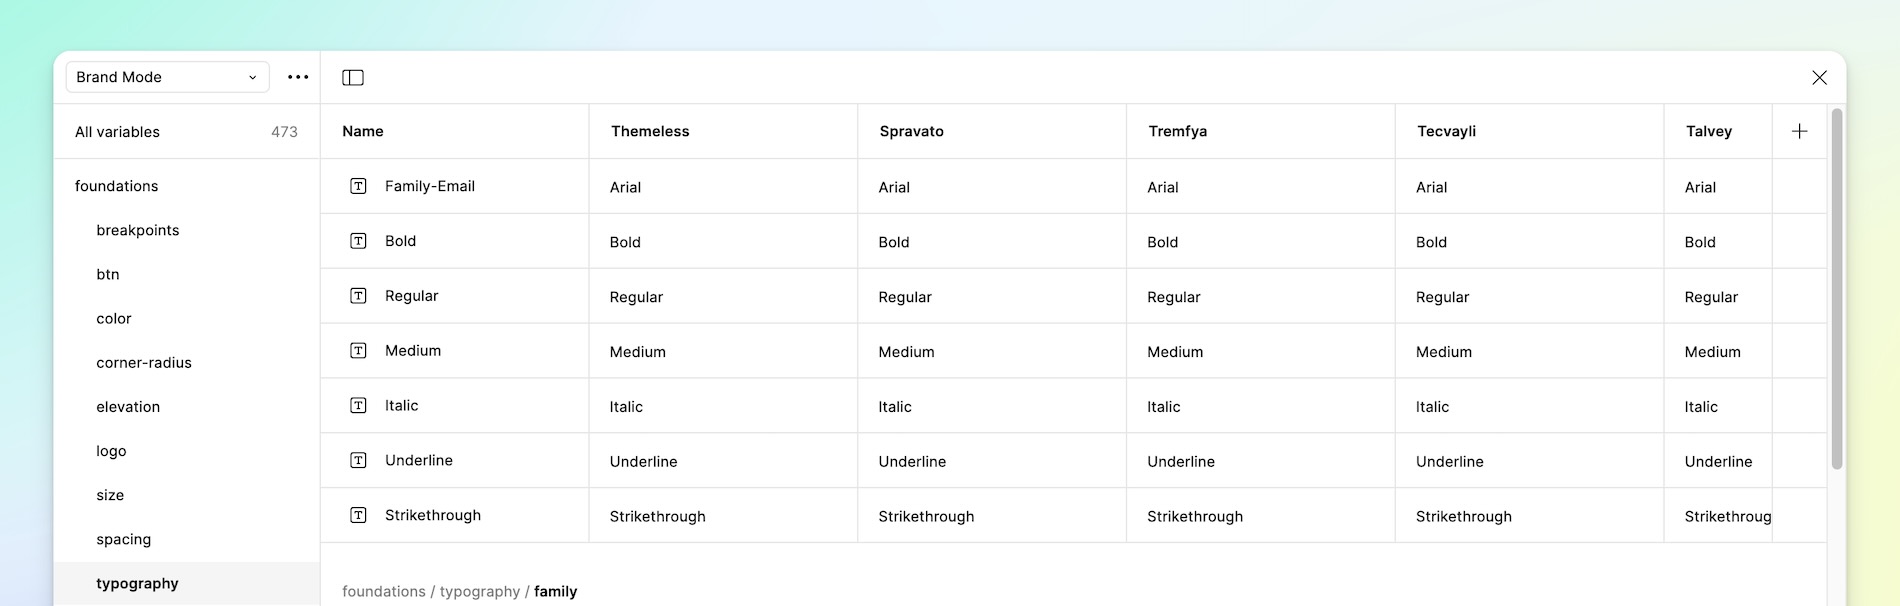This screenshot has height=606, width=1900.
Task: Open the three-dot more options menu
Action: pyautogui.click(x=298, y=77)
